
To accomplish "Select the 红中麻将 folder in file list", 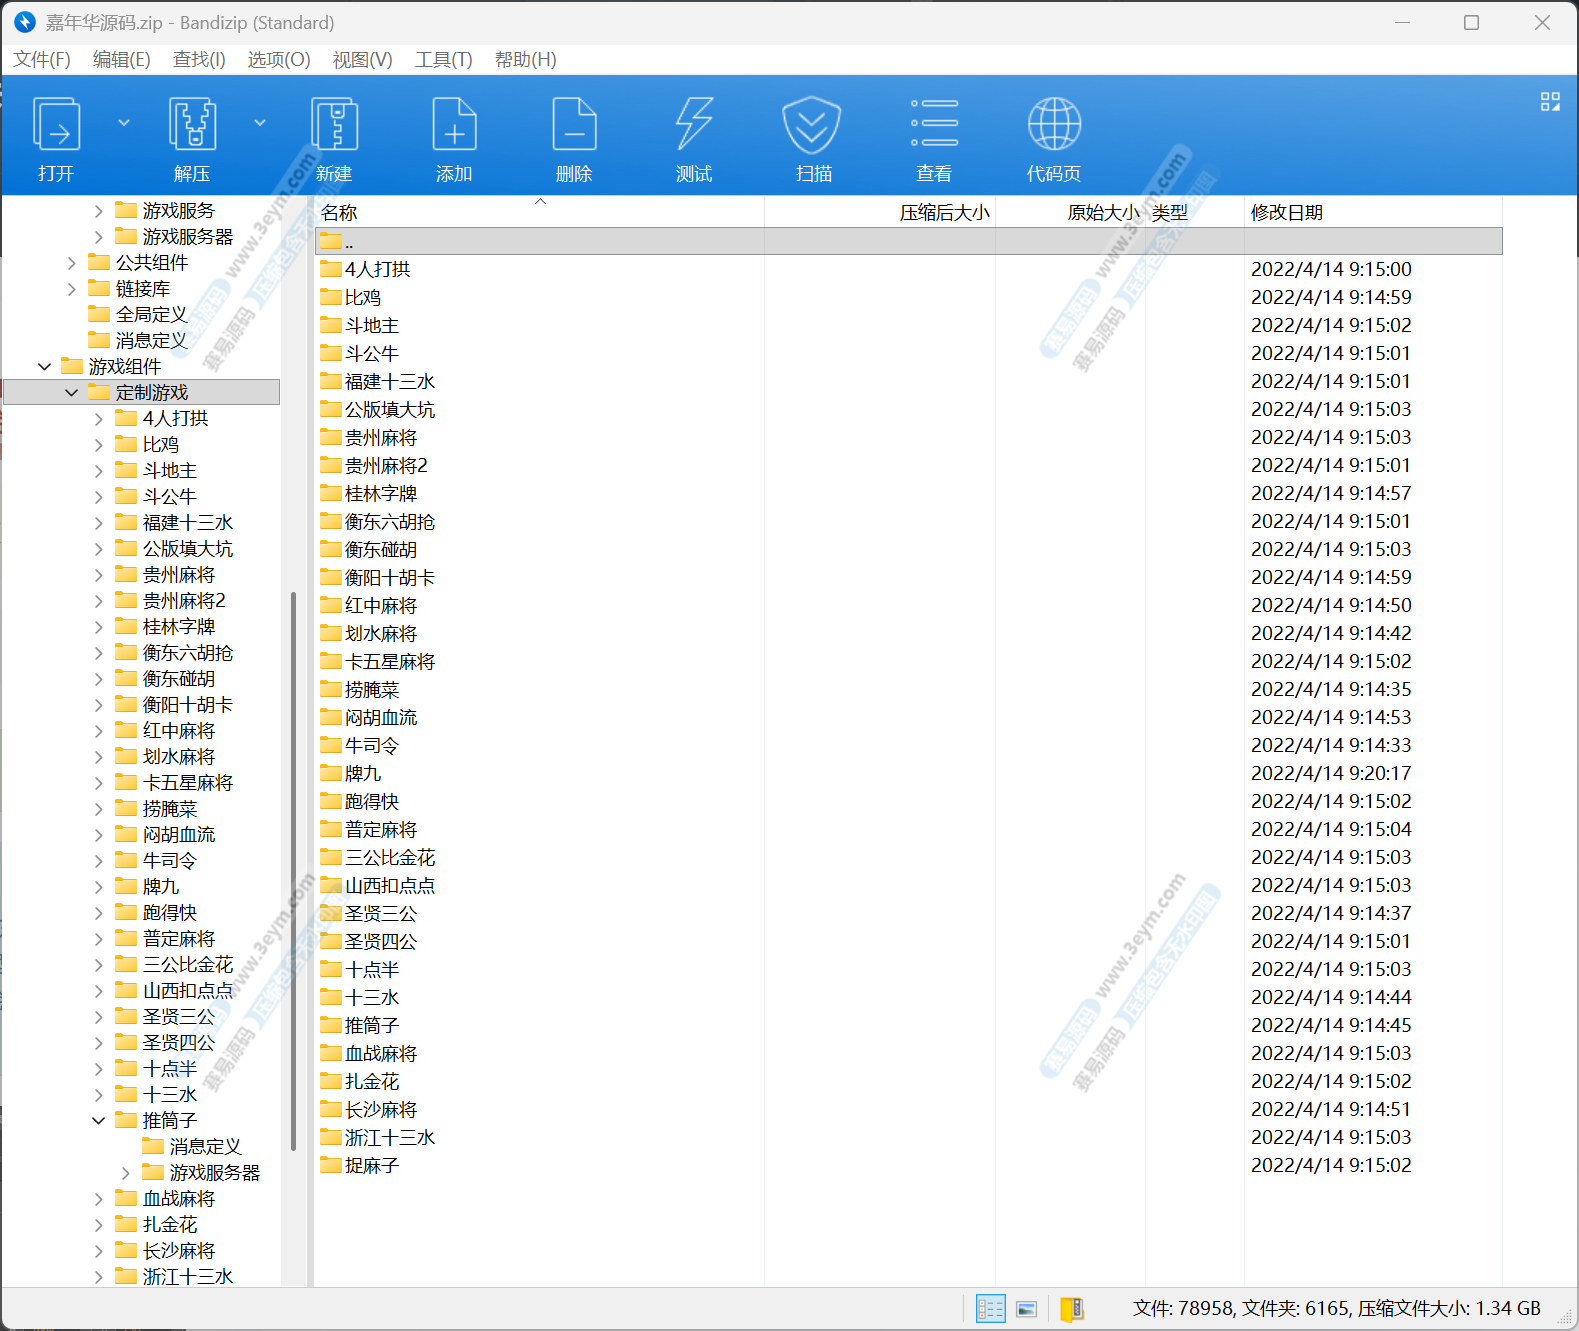I will click(x=380, y=606).
